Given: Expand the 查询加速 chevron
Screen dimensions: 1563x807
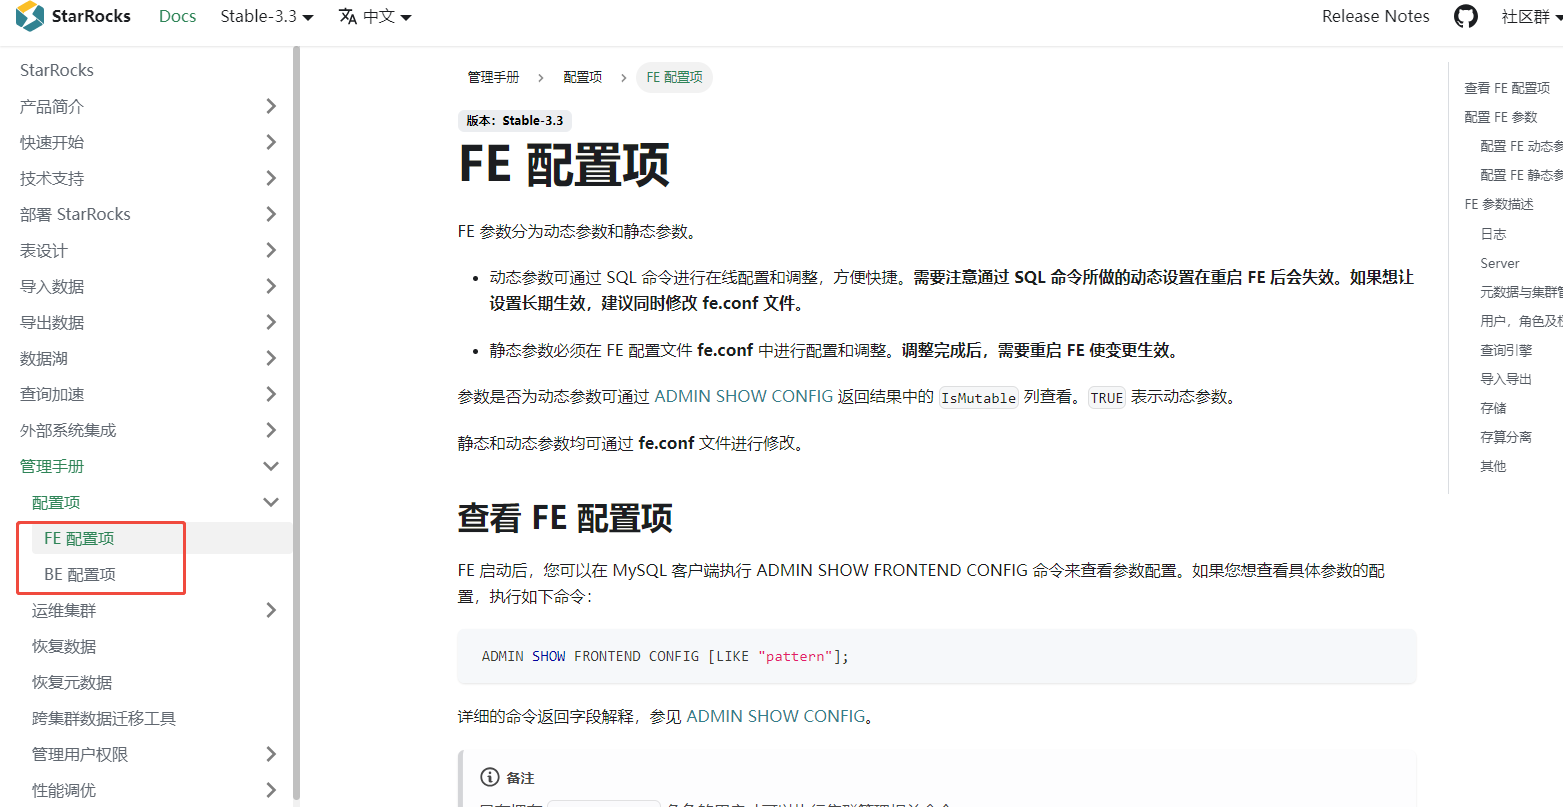Looking at the screenshot, I should coord(271,394).
